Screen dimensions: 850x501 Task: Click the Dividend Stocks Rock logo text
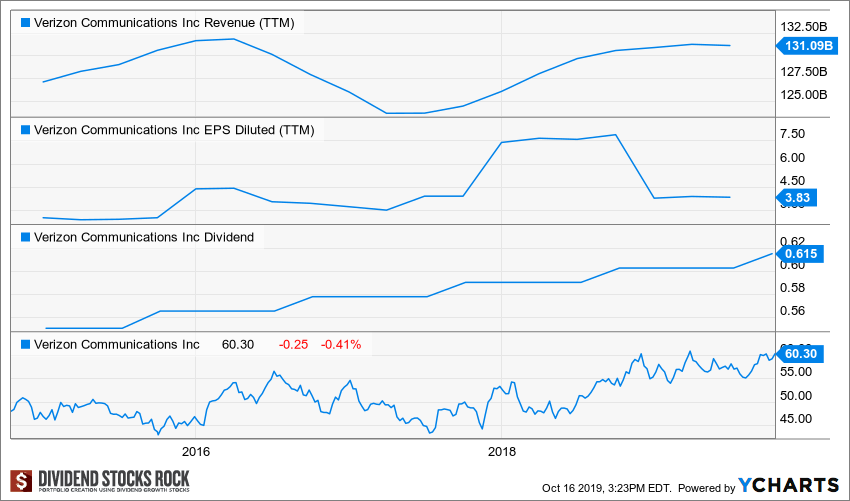(x=114, y=481)
